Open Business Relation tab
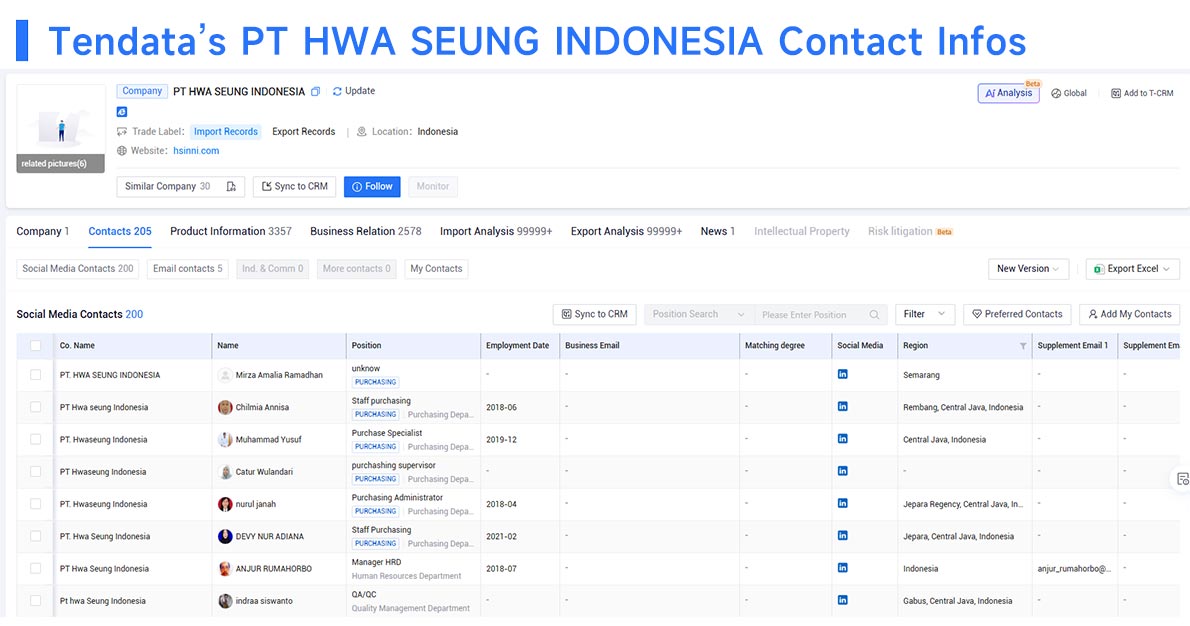This screenshot has height=626, width=1190. 366,231
